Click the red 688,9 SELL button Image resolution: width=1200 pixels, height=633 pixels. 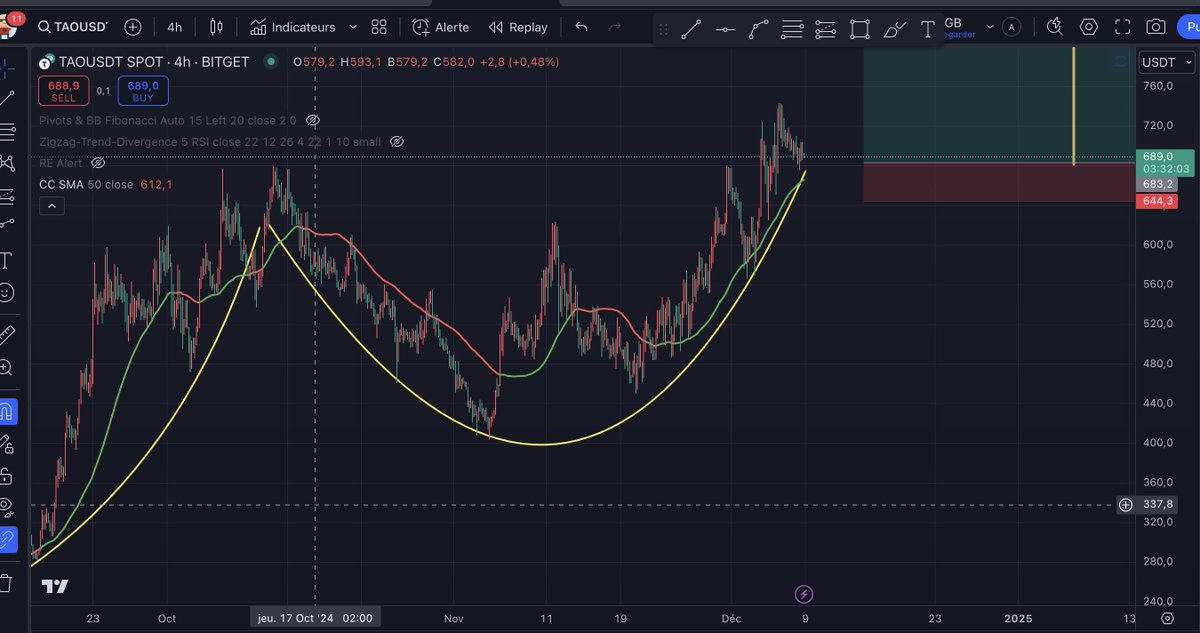[64, 91]
